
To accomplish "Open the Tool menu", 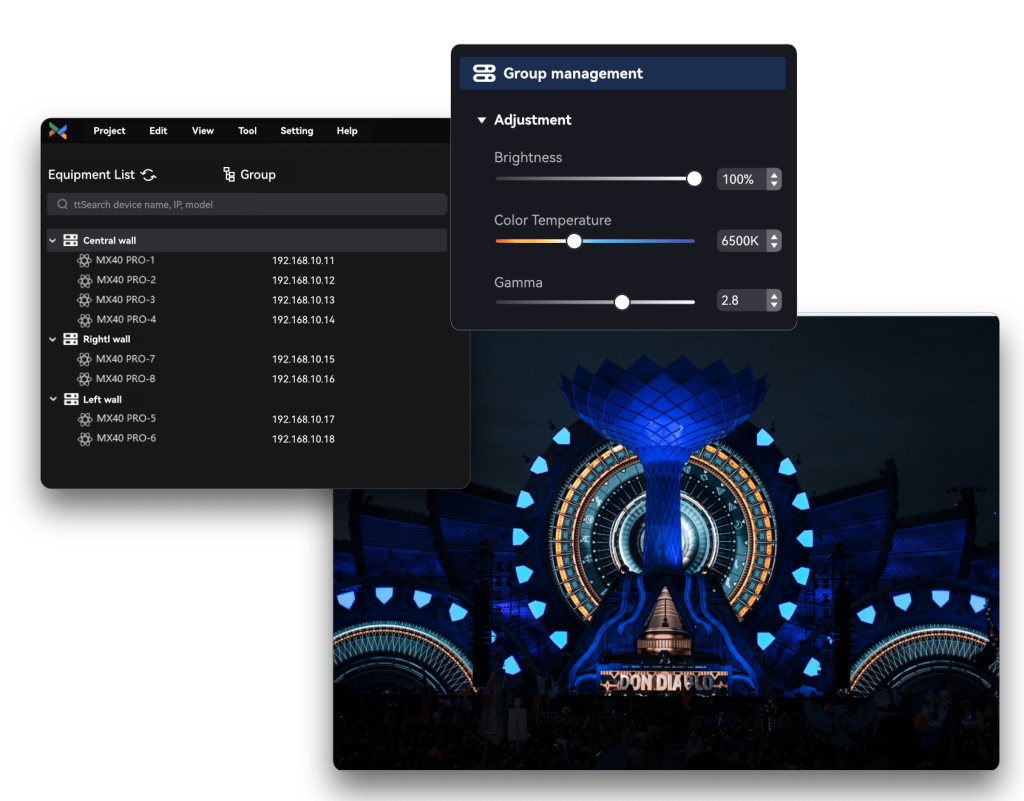I will point(247,131).
